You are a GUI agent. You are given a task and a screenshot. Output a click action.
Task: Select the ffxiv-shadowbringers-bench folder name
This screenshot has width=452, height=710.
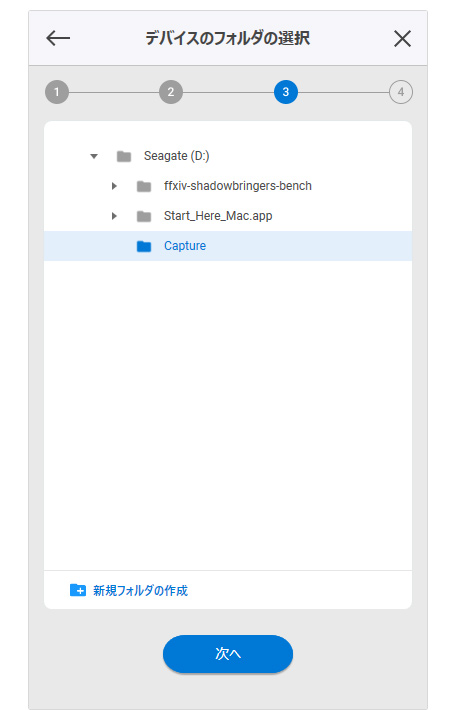pos(238,186)
